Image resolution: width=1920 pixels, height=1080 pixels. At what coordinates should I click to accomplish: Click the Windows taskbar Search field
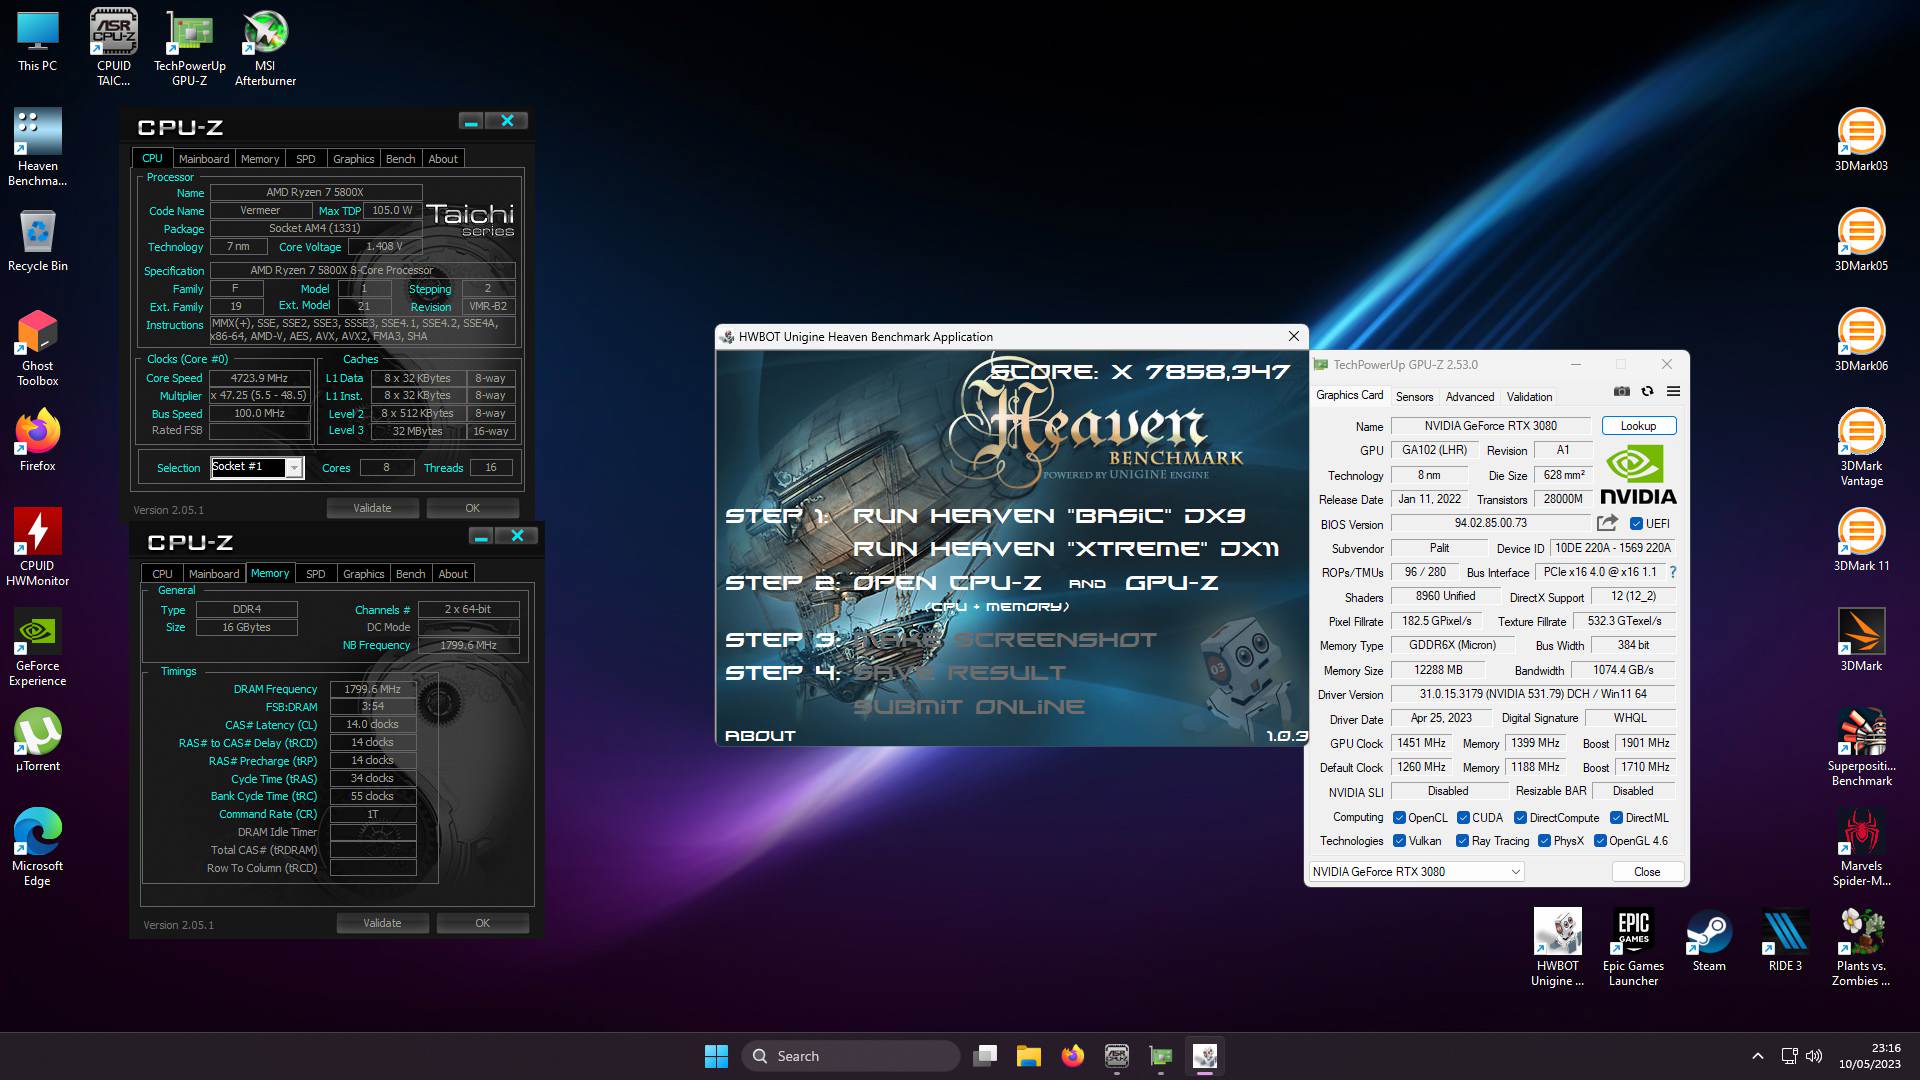850,1056
